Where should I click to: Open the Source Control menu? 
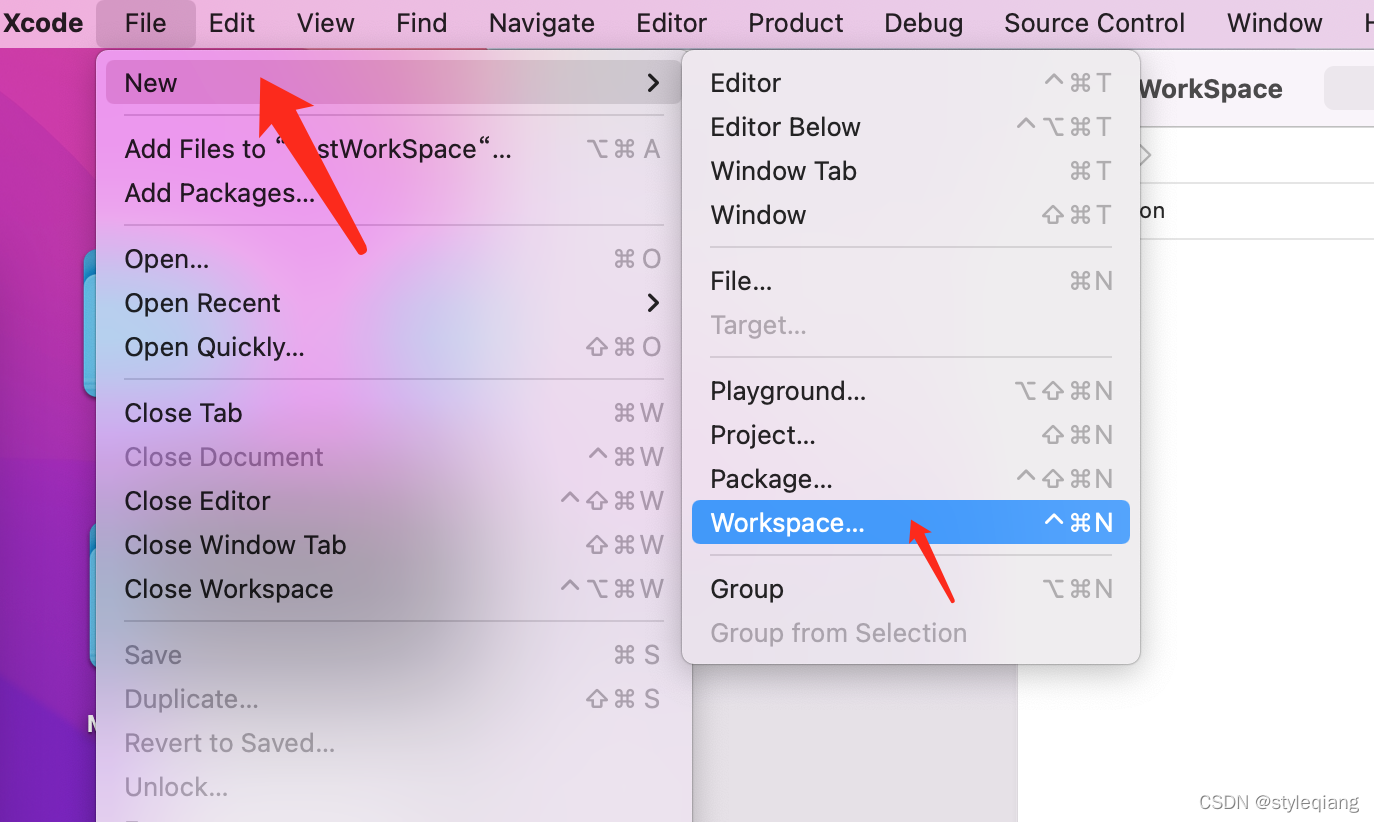(x=1095, y=23)
